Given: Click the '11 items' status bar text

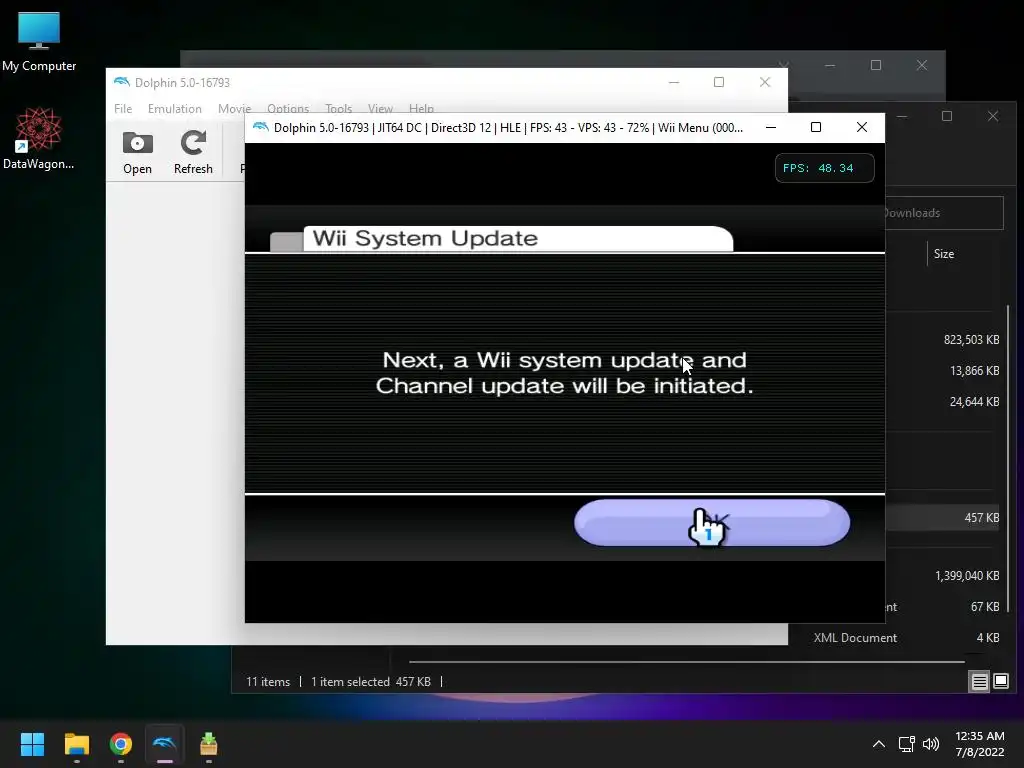Looking at the screenshot, I should (x=268, y=682).
